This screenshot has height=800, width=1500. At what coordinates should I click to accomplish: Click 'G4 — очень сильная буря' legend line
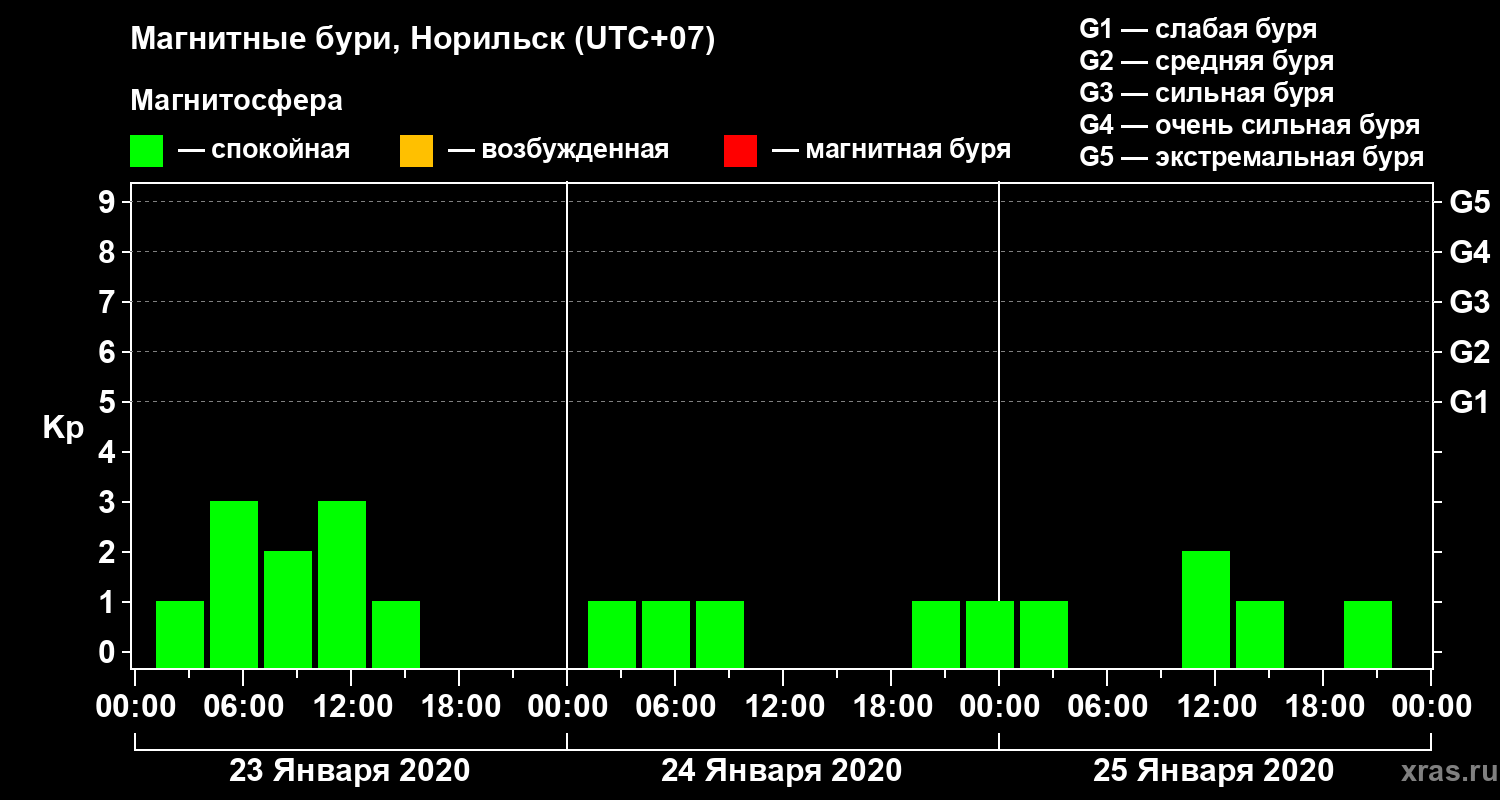(1249, 125)
